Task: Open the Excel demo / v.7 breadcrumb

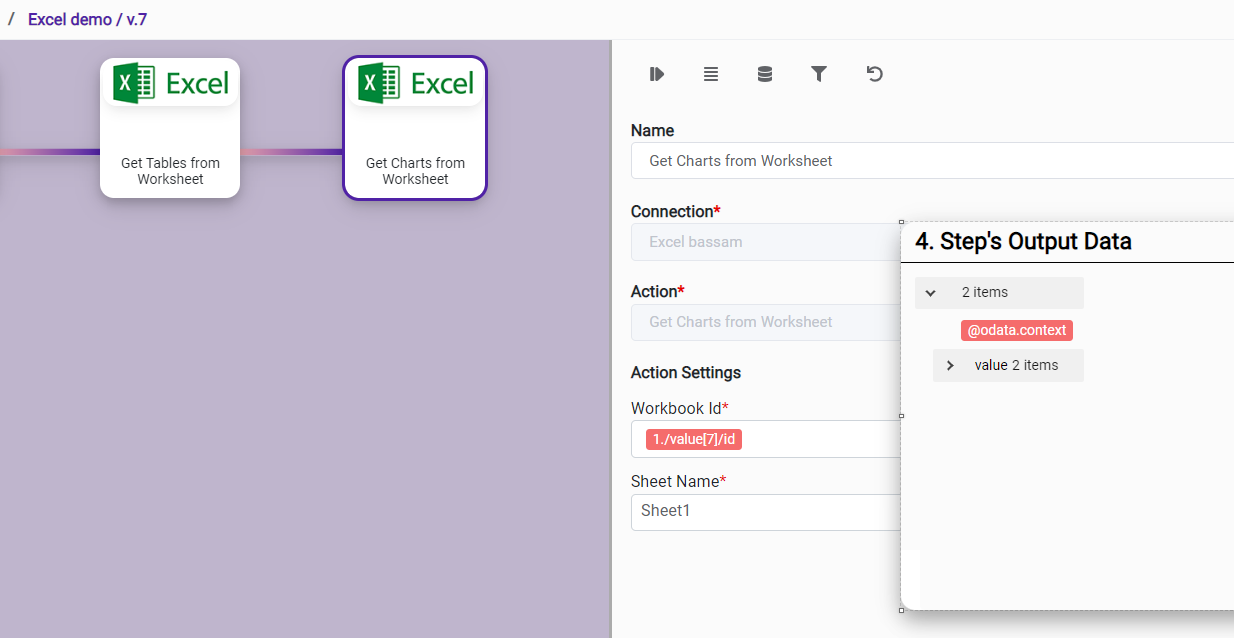Action: [x=87, y=19]
